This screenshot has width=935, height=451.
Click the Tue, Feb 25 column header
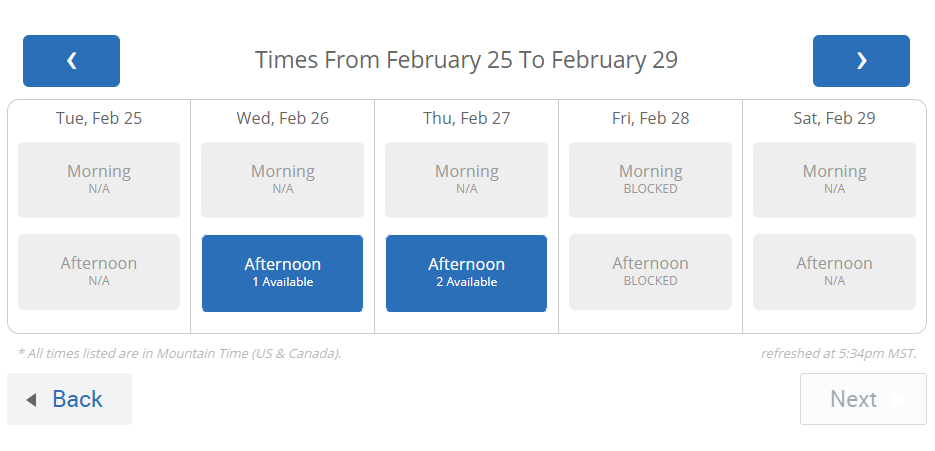coord(99,118)
